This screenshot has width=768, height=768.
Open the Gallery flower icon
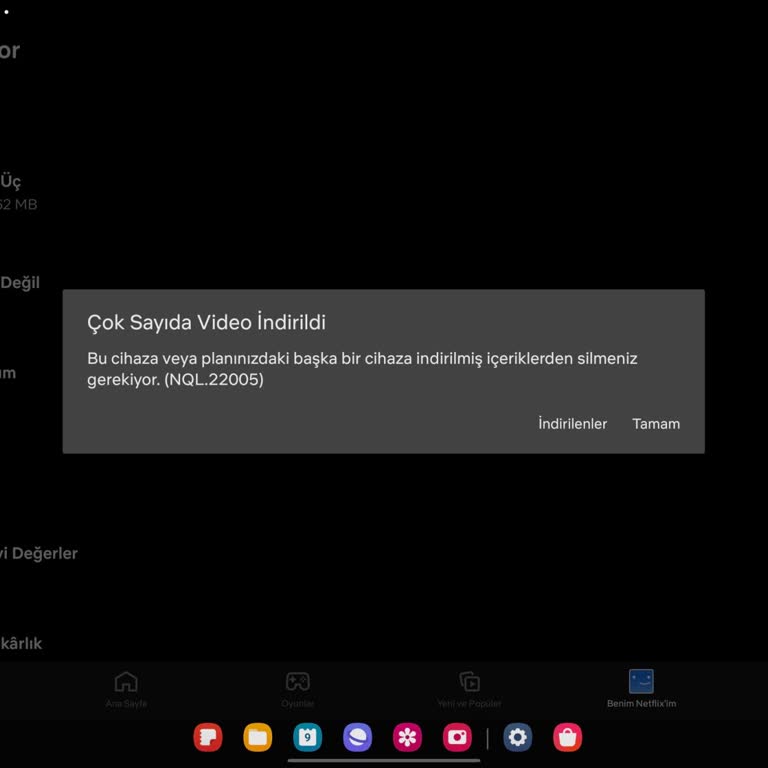(407, 737)
